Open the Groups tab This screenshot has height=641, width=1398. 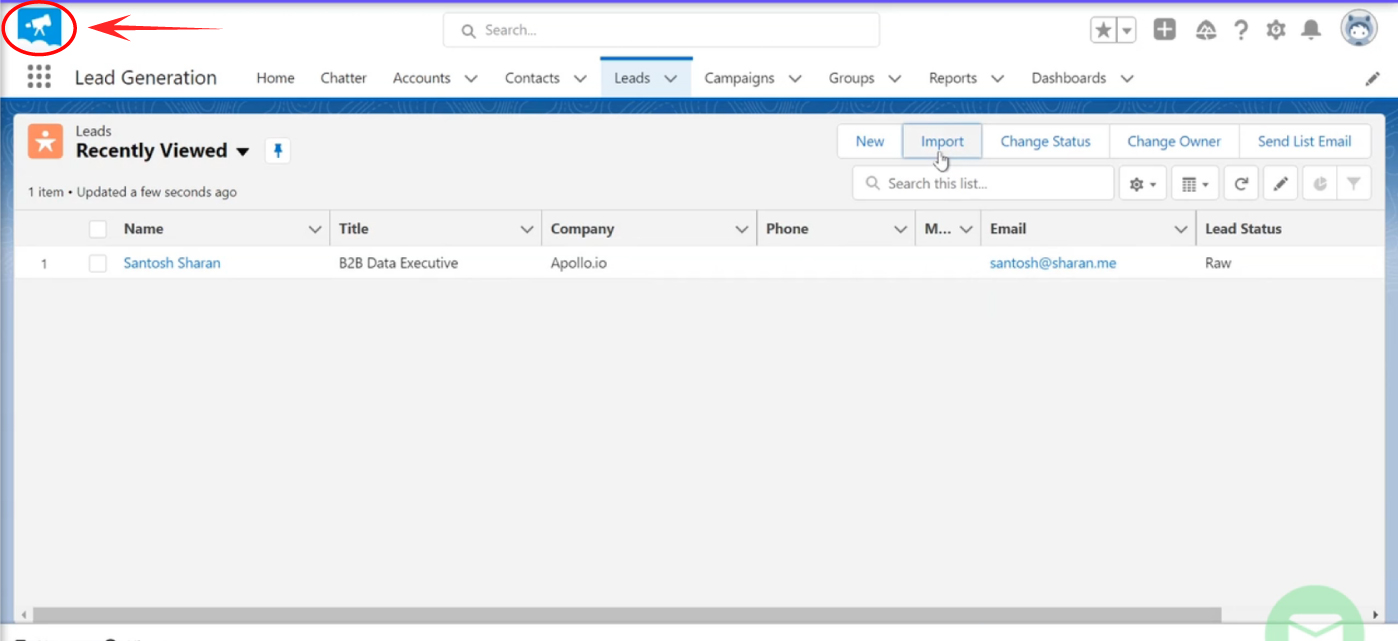[x=852, y=78]
